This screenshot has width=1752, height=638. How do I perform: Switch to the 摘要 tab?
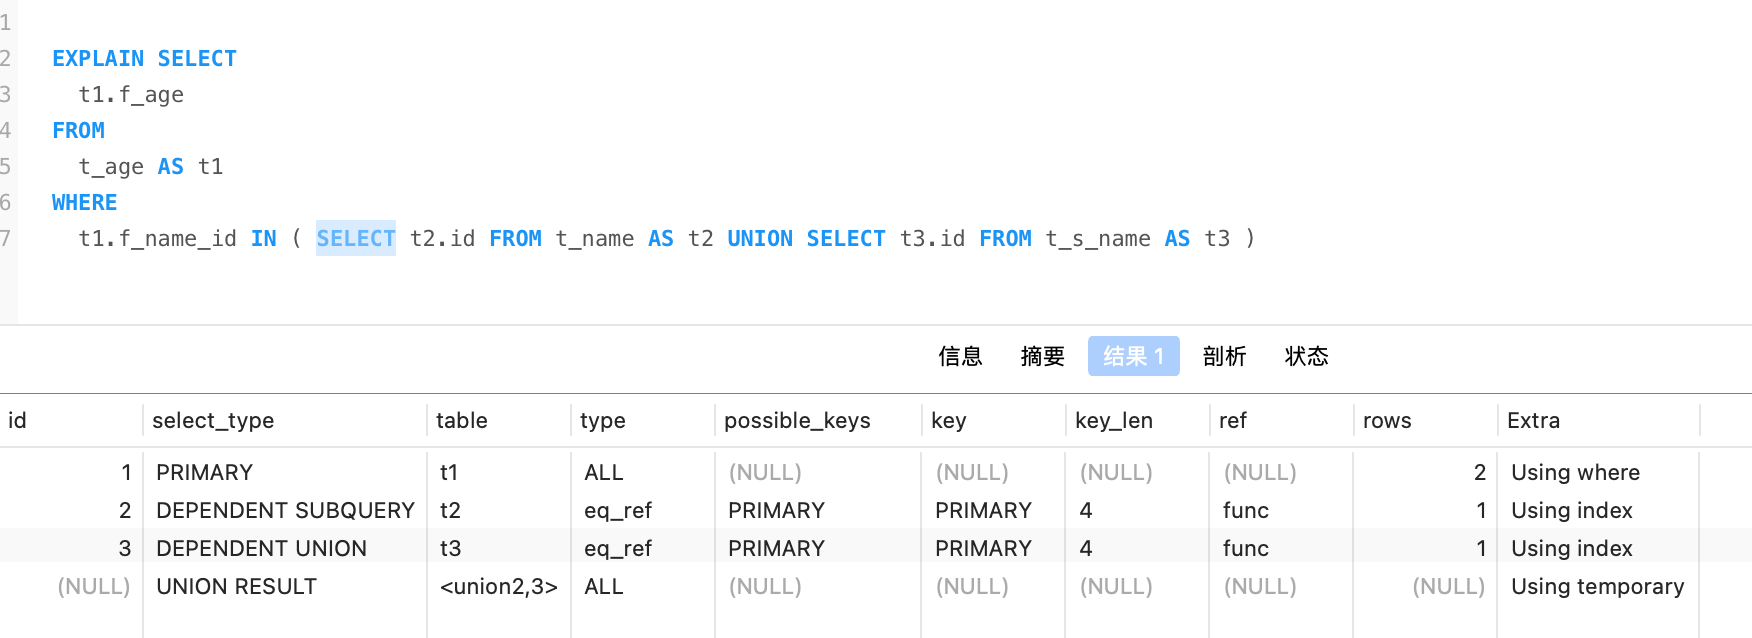(1042, 356)
